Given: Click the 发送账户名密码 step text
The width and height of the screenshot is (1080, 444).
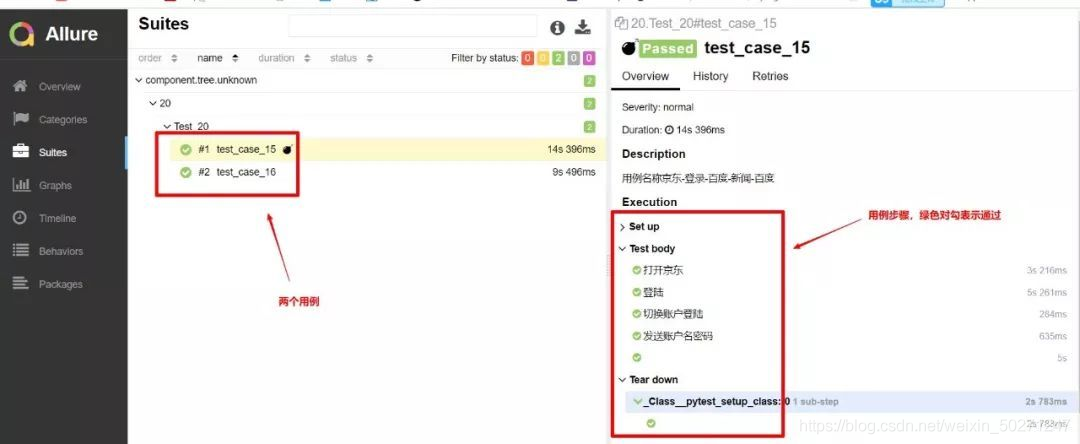Looking at the screenshot, I should coord(678,336).
